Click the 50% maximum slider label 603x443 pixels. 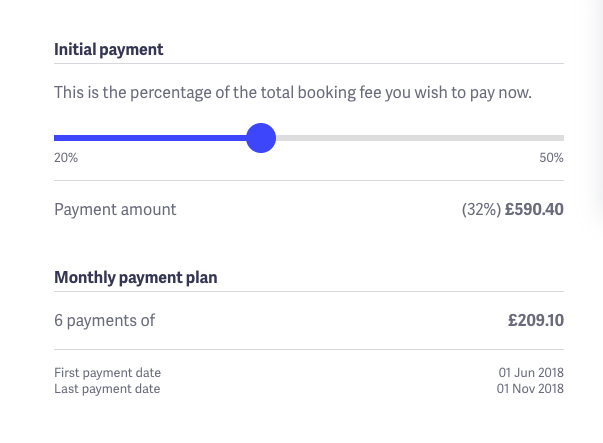click(551, 158)
